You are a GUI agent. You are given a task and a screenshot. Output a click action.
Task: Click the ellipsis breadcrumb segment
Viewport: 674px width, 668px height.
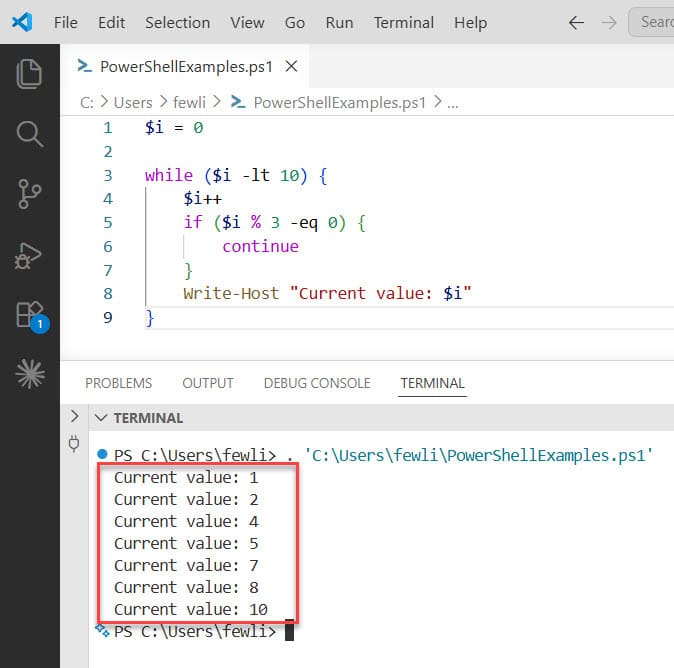[453, 103]
